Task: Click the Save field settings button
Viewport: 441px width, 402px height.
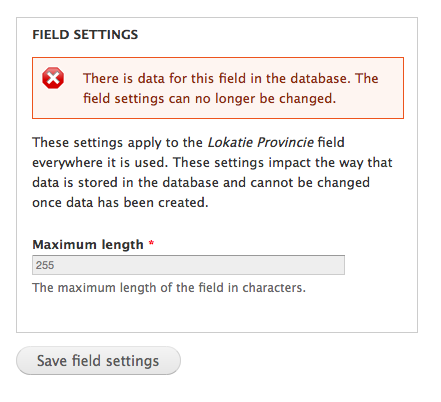Action: (98, 361)
